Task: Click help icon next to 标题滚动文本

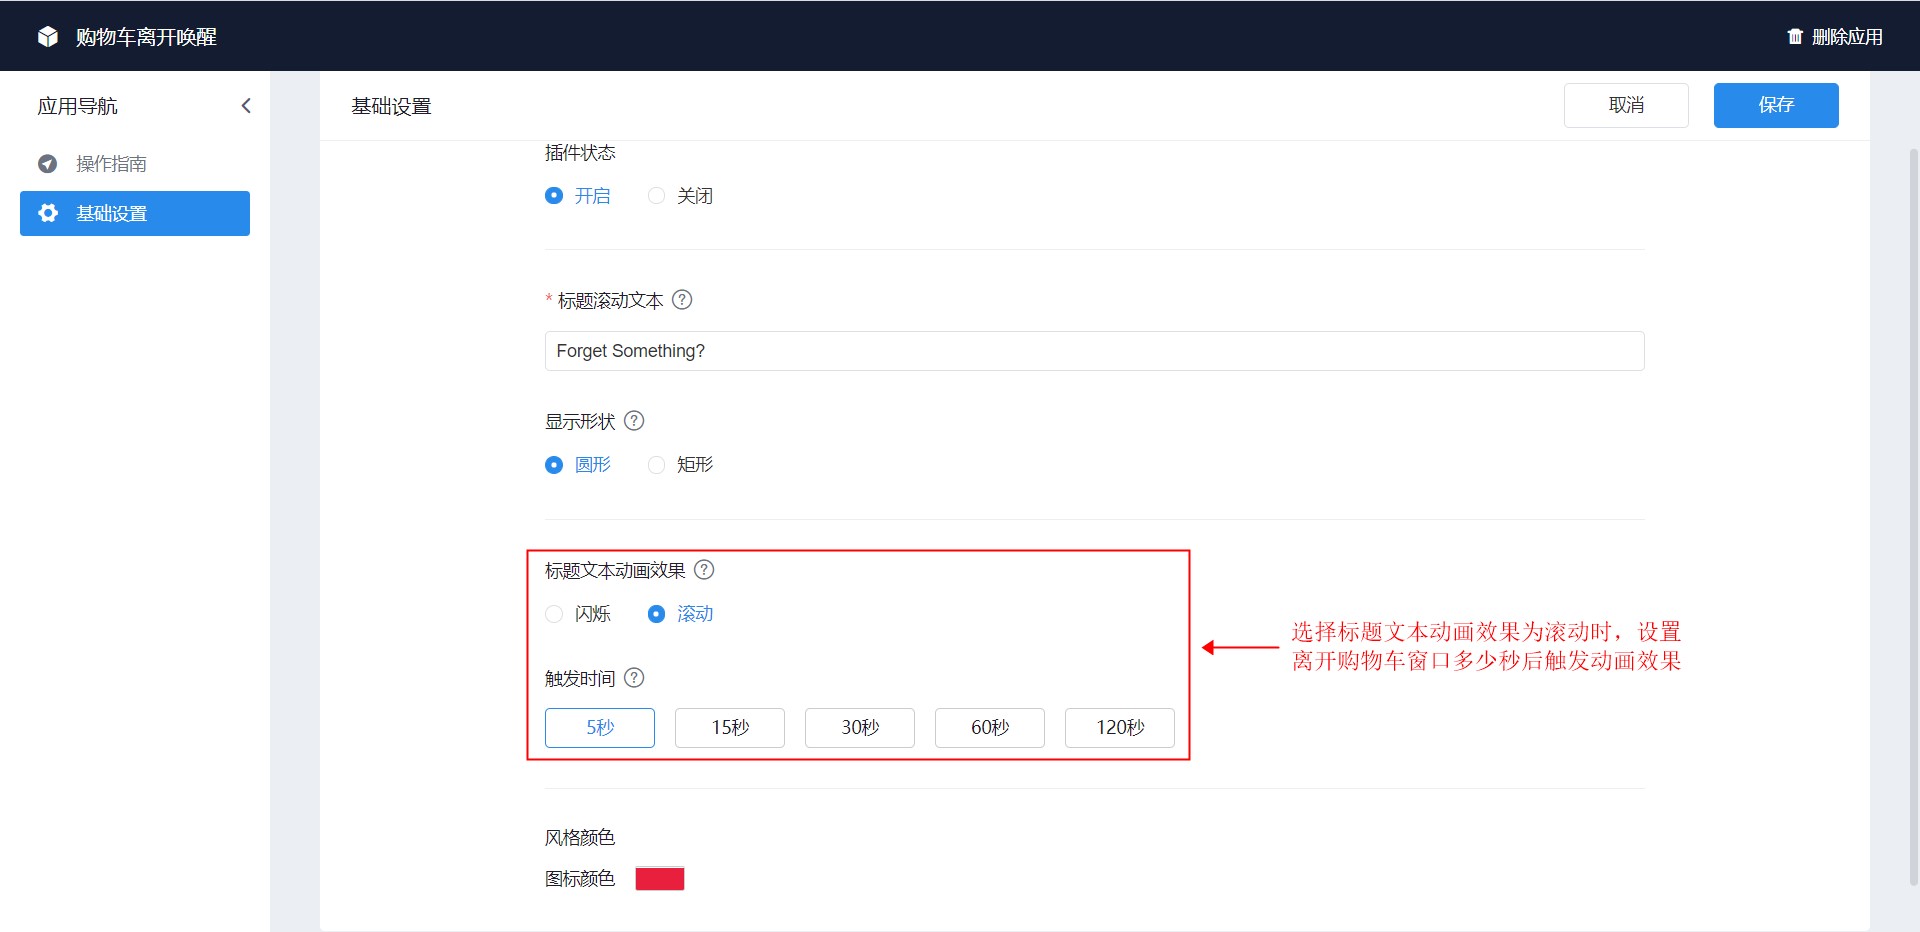Action: (682, 300)
